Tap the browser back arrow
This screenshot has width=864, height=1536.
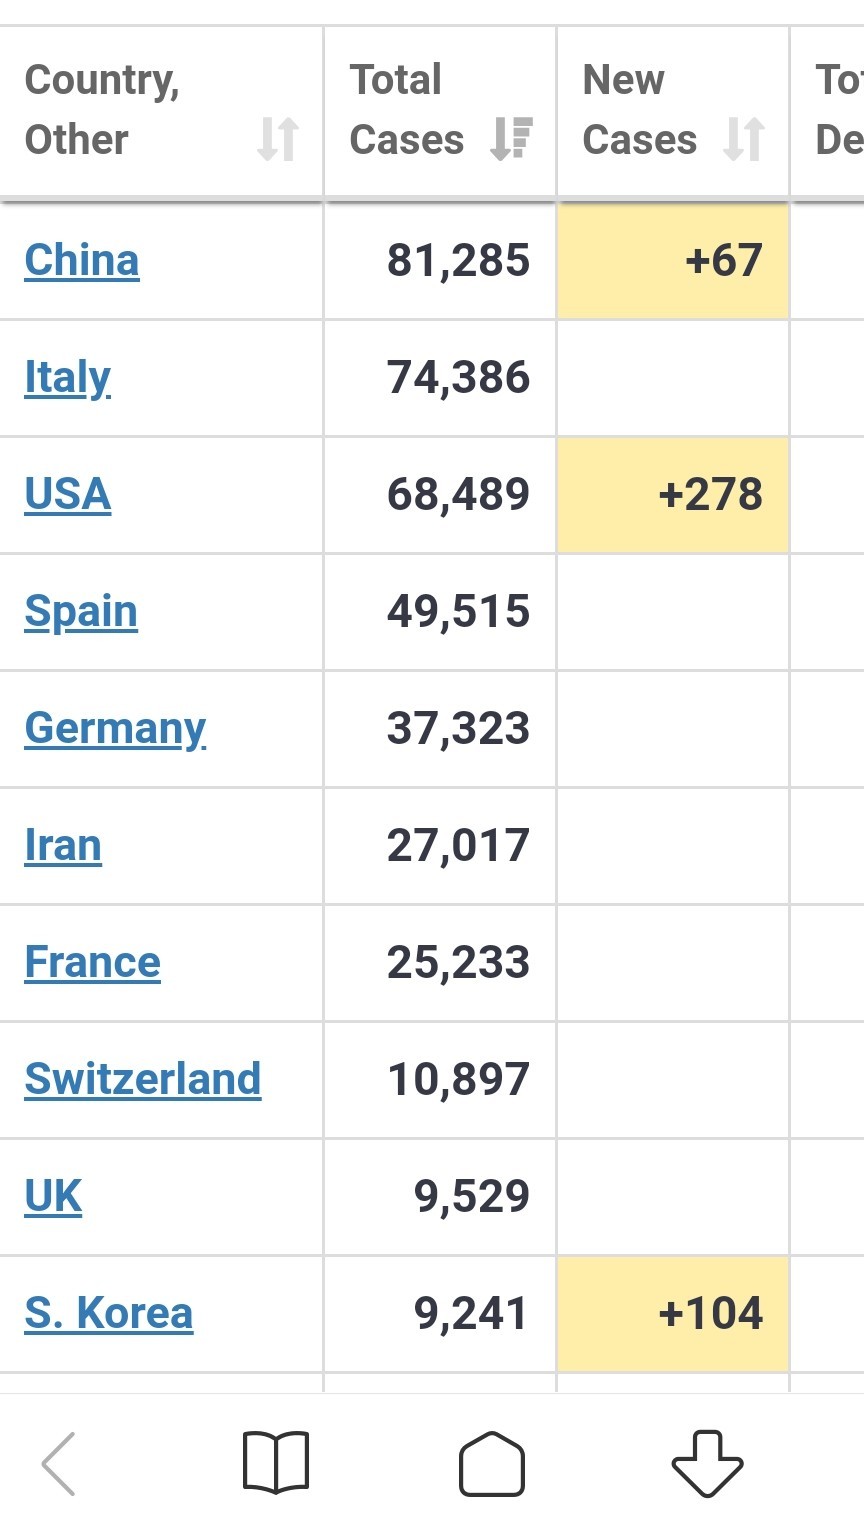(58, 1464)
